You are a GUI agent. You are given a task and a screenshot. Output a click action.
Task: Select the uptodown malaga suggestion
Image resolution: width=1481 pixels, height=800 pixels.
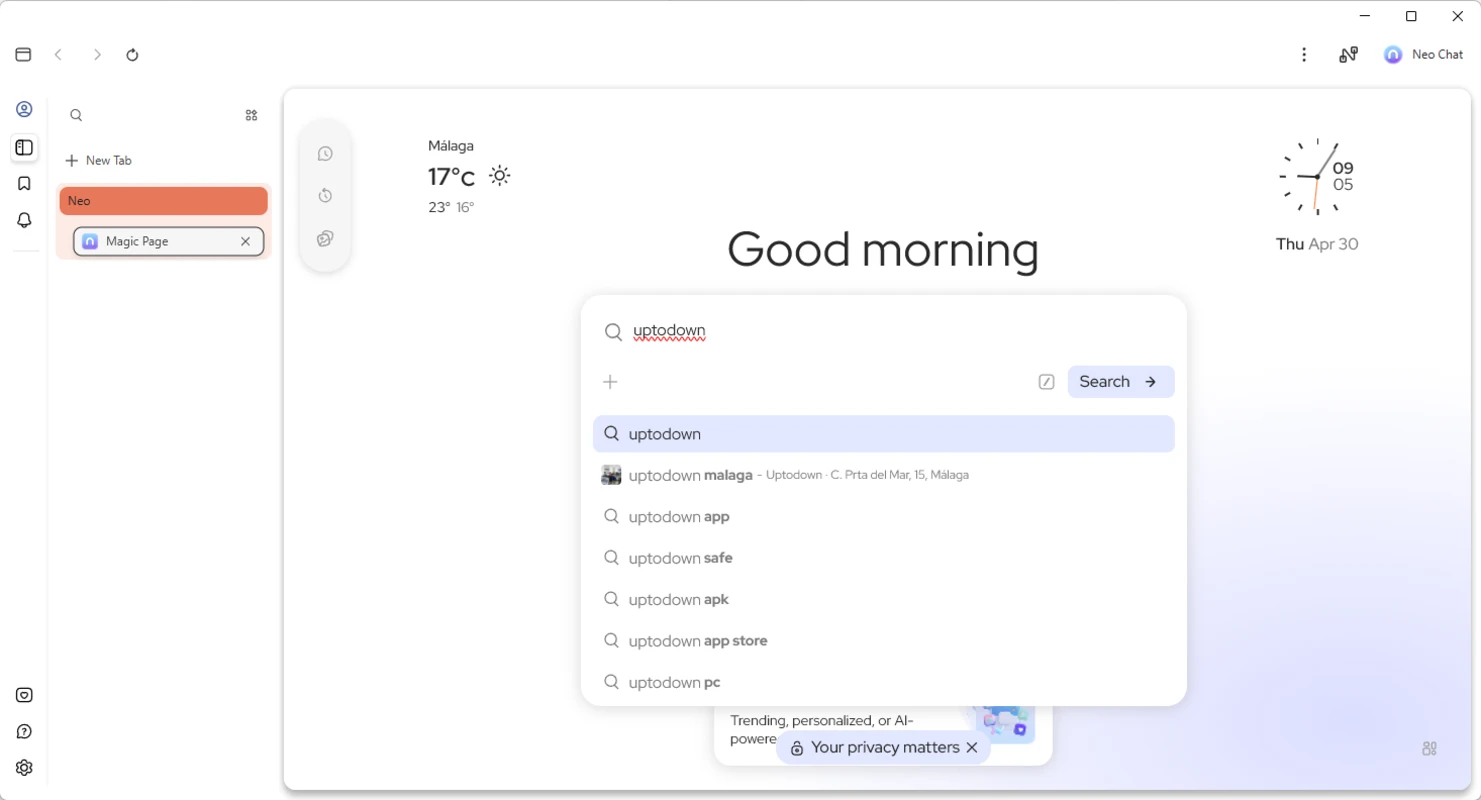coord(884,475)
